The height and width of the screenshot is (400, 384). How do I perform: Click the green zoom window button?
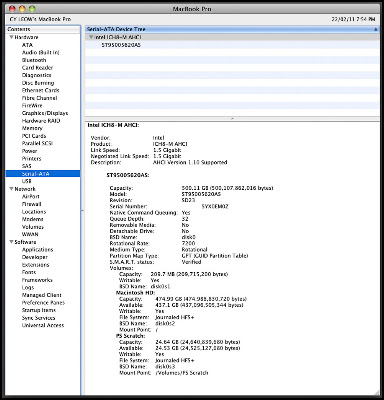[x=32, y=9]
